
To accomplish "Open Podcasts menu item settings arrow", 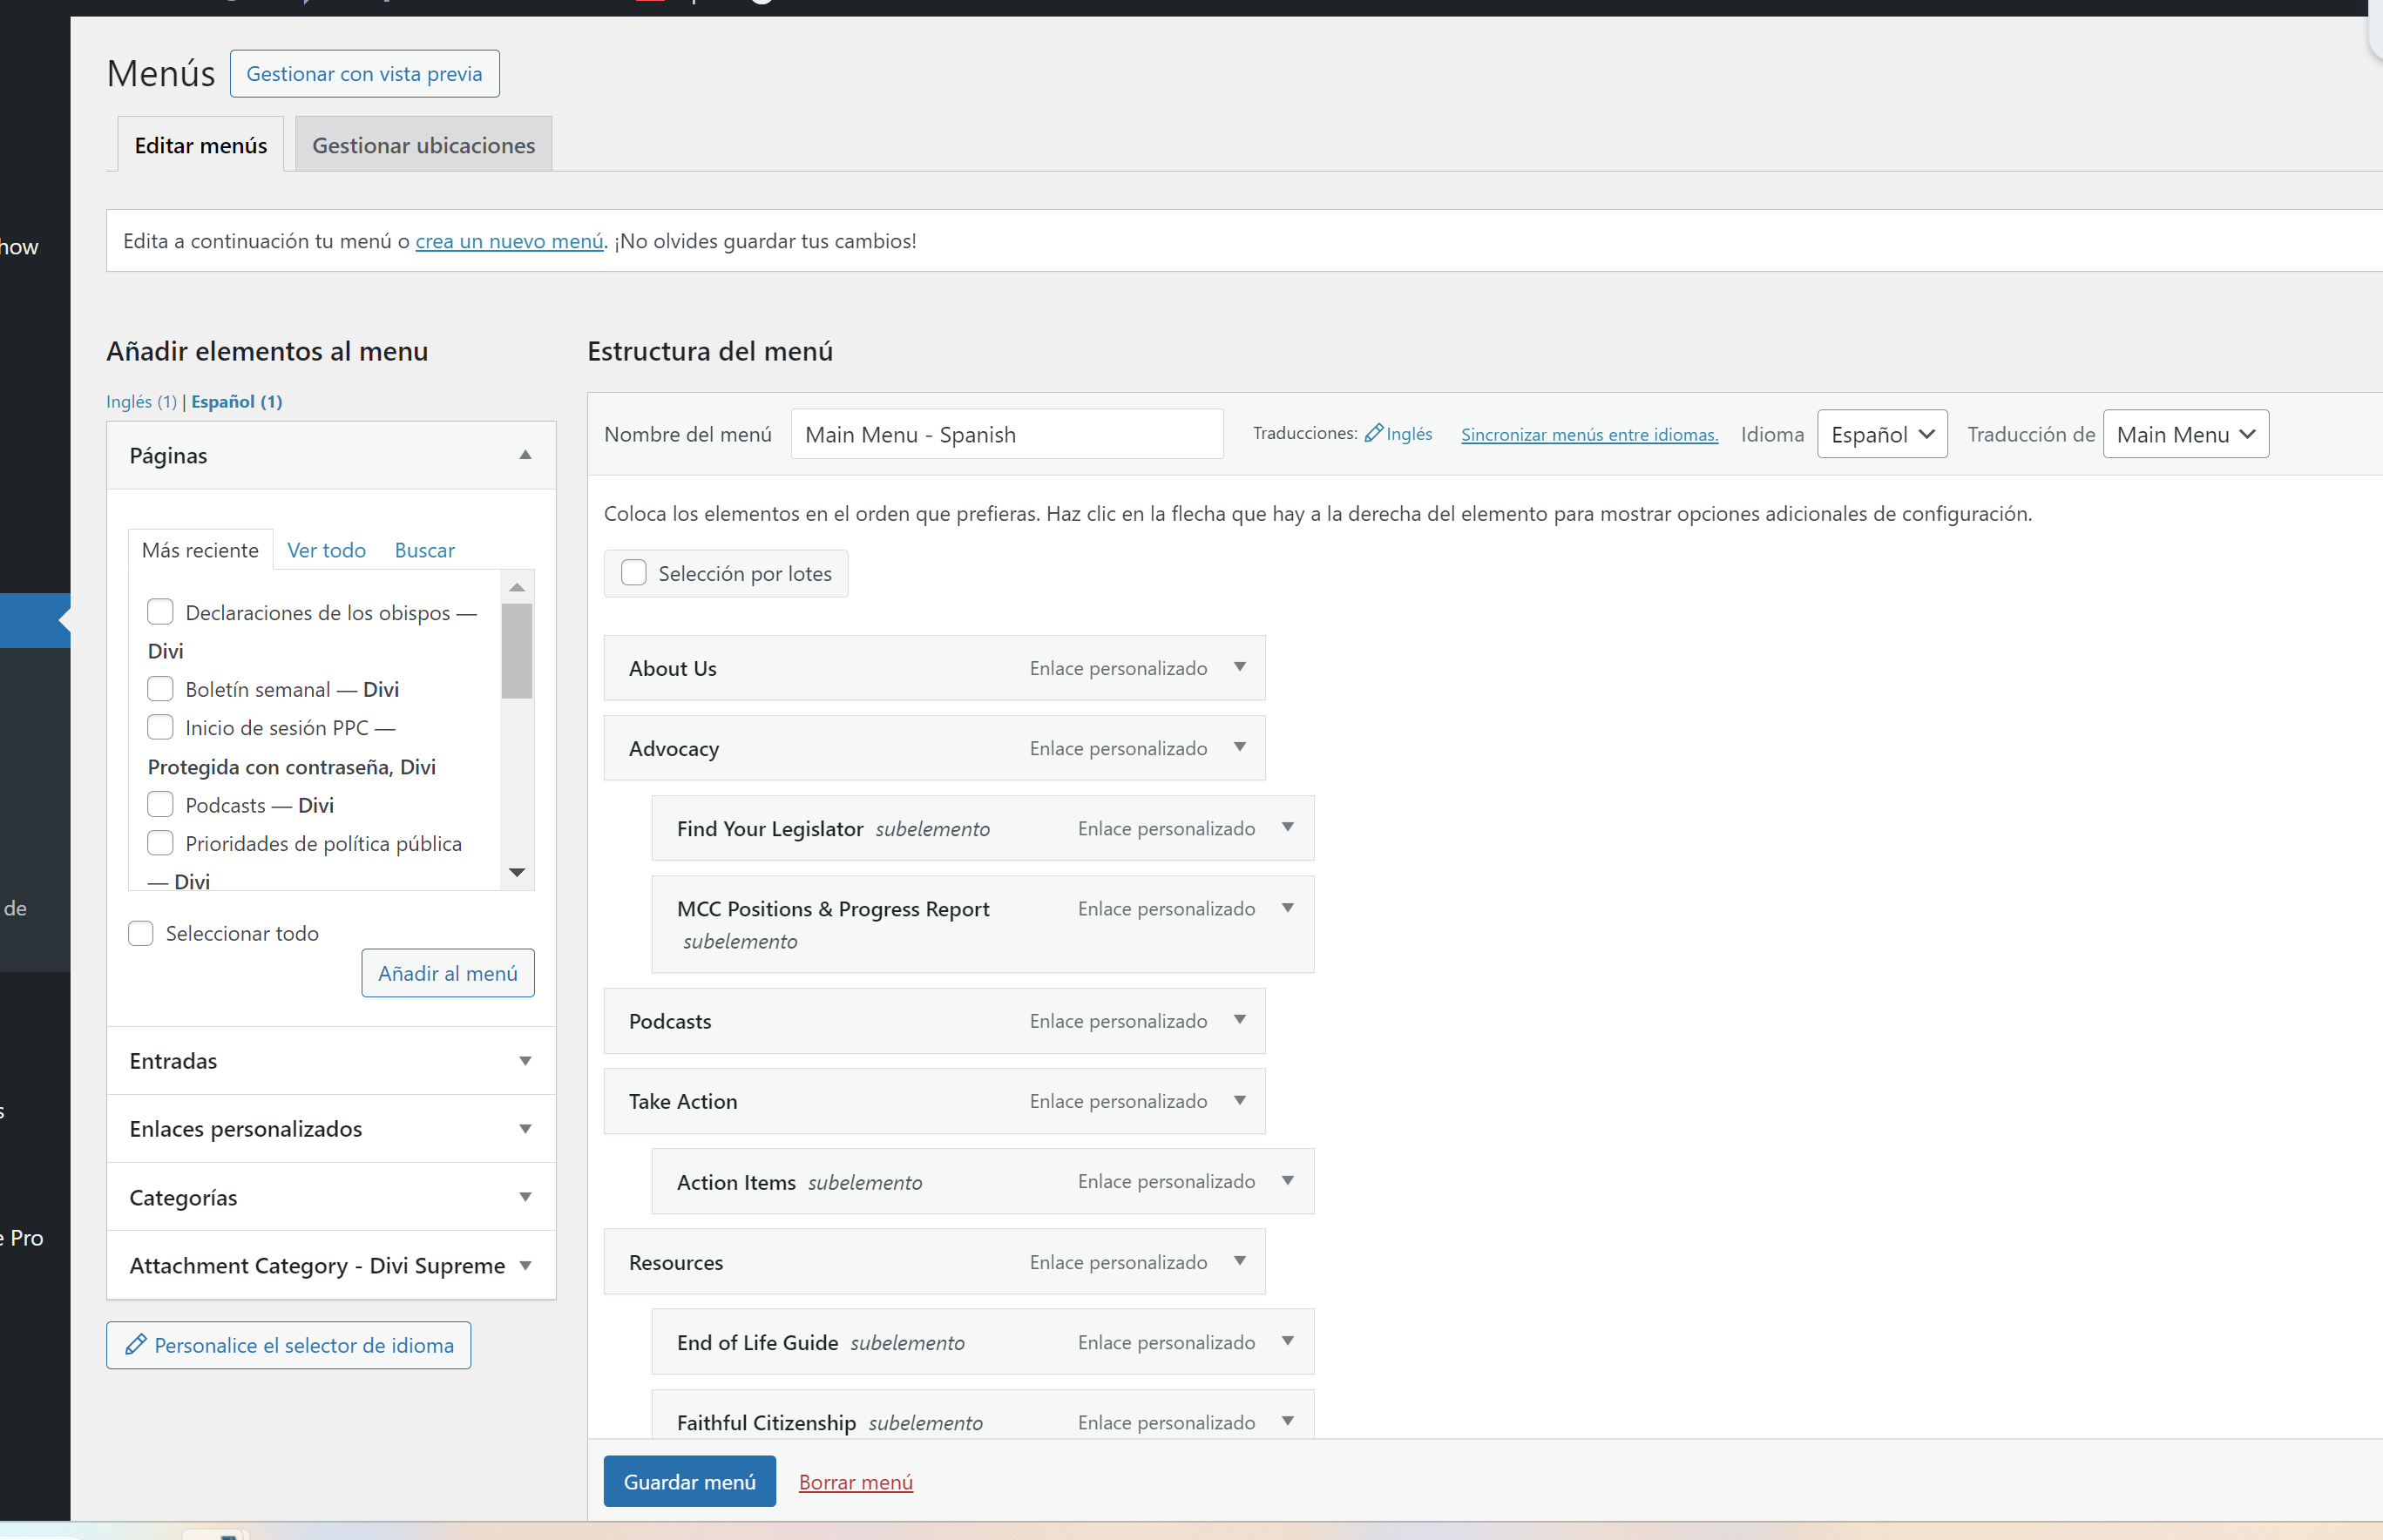I will (x=1239, y=1020).
